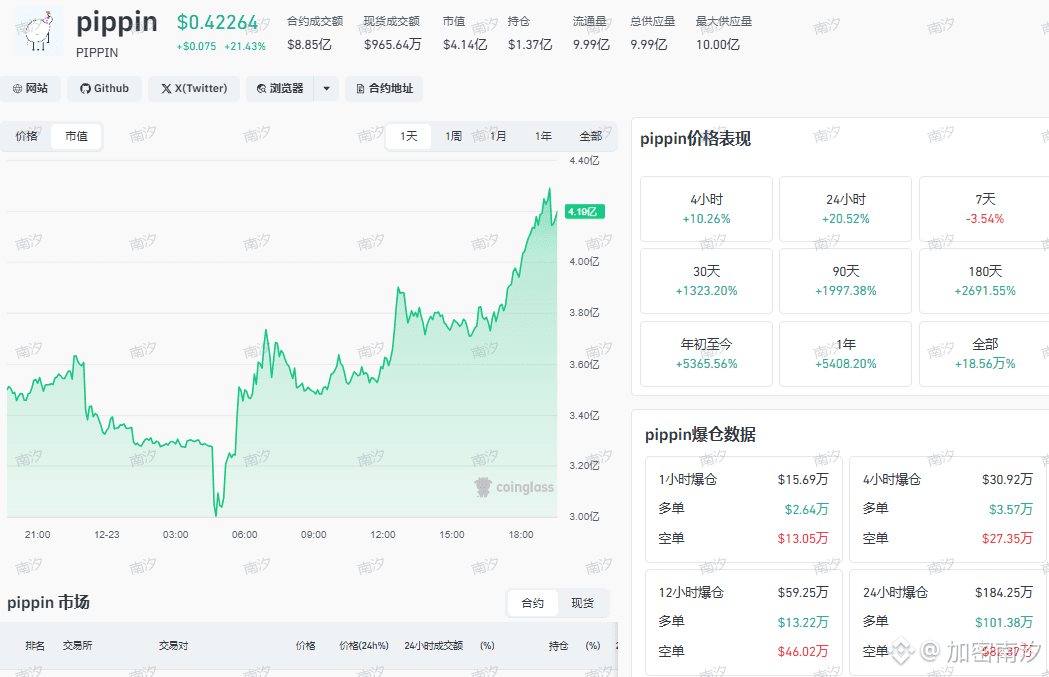This screenshot has width=1049, height=677.
Task: Click the +21.43% change value
Action: point(245,46)
